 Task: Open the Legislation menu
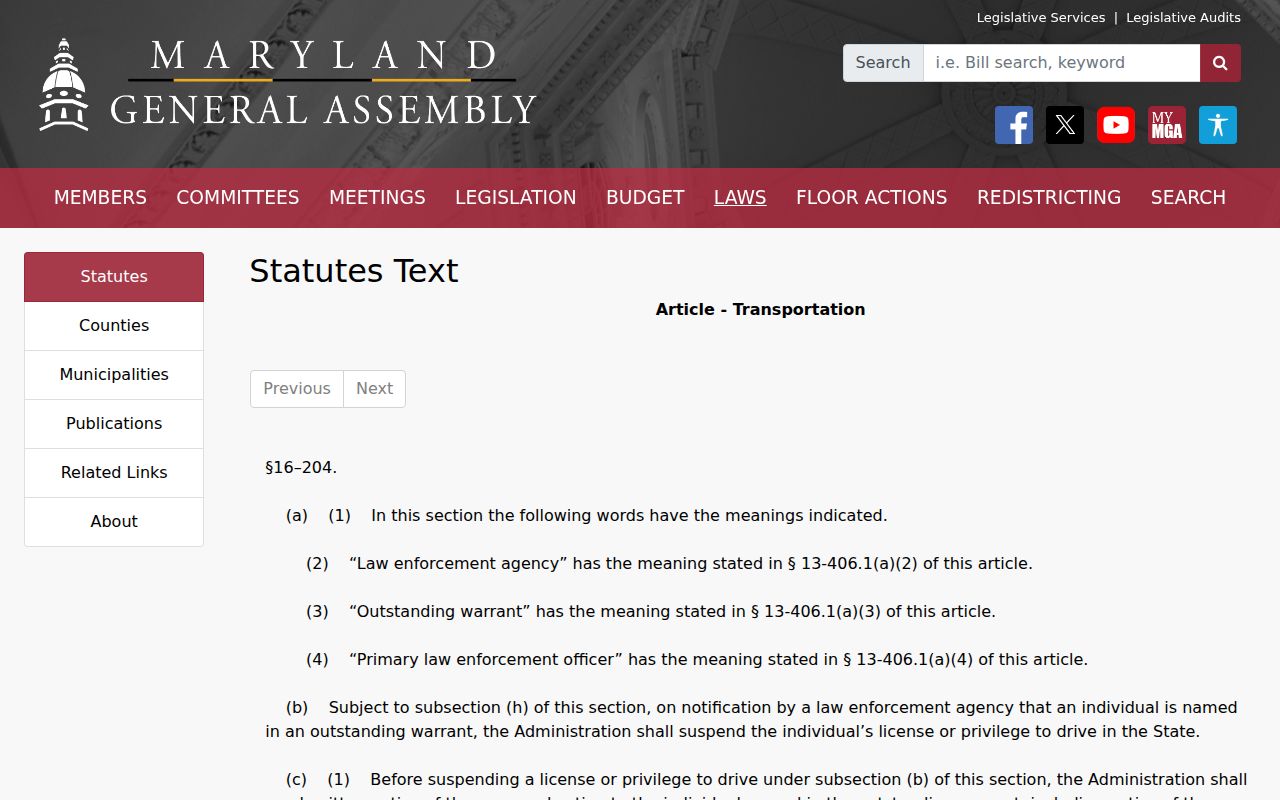coord(516,198)
